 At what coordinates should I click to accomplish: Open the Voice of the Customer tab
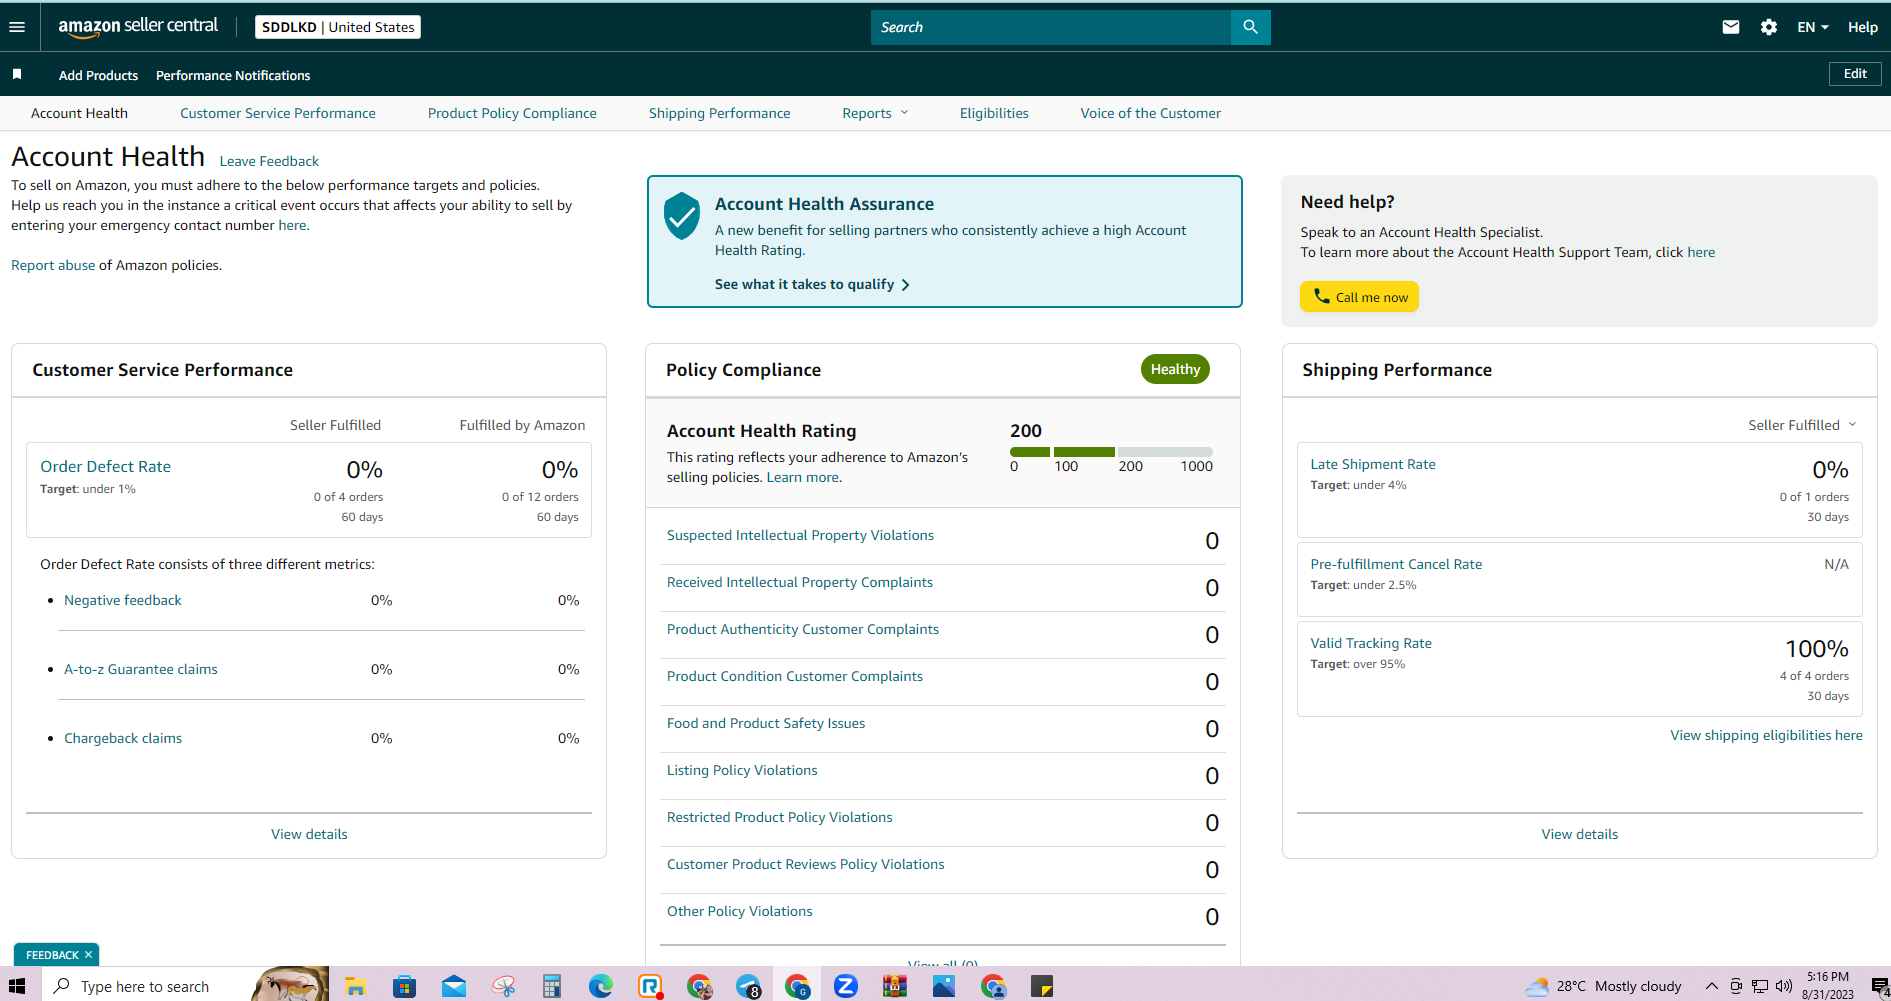pos(1150,113)
